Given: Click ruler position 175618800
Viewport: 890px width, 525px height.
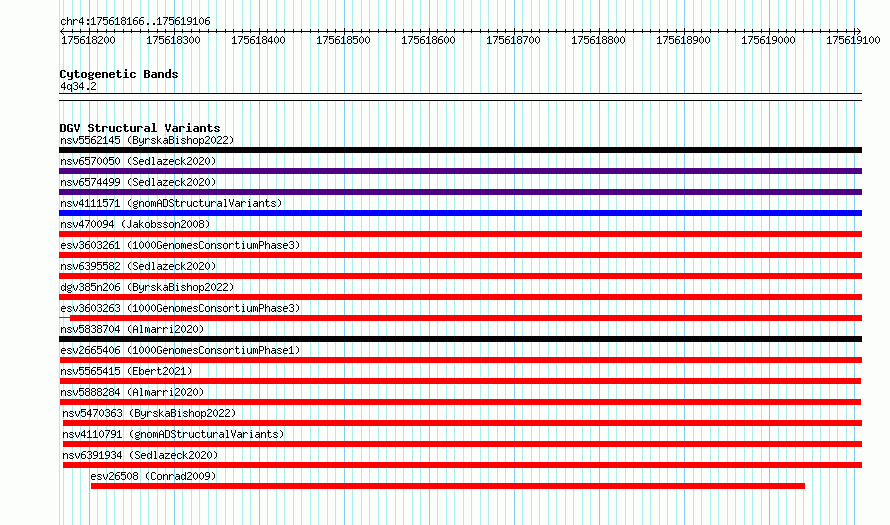Looking at the screenshot, I should coord(598,40).
